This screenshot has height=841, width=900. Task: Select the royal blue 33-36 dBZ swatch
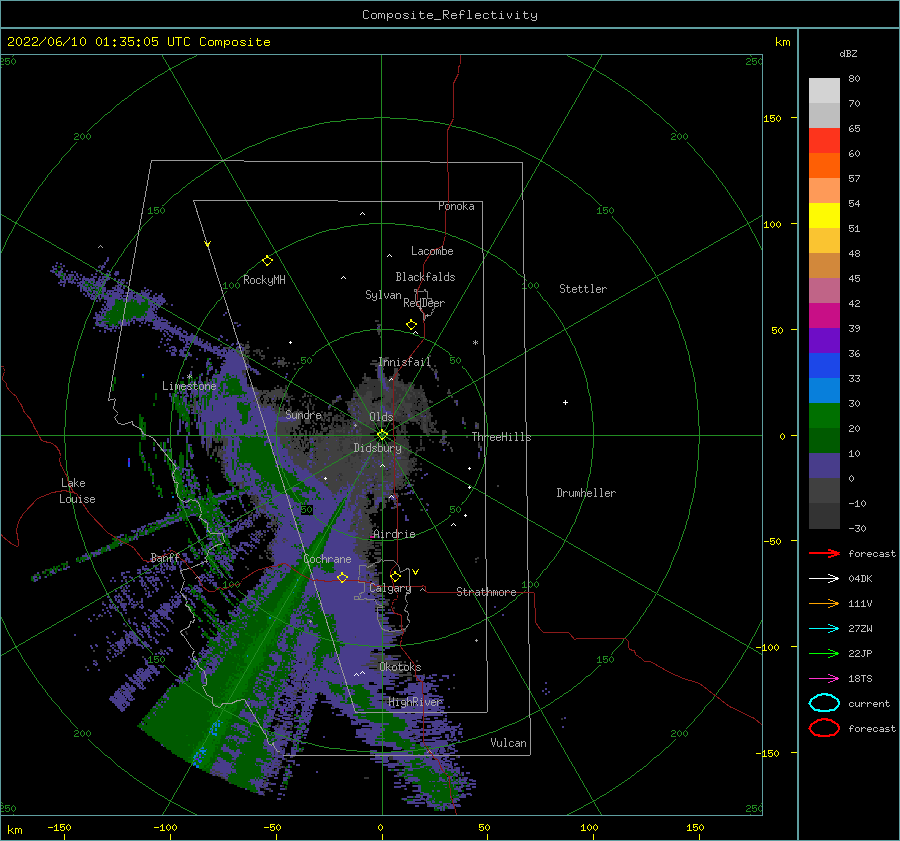pos(824,366)
